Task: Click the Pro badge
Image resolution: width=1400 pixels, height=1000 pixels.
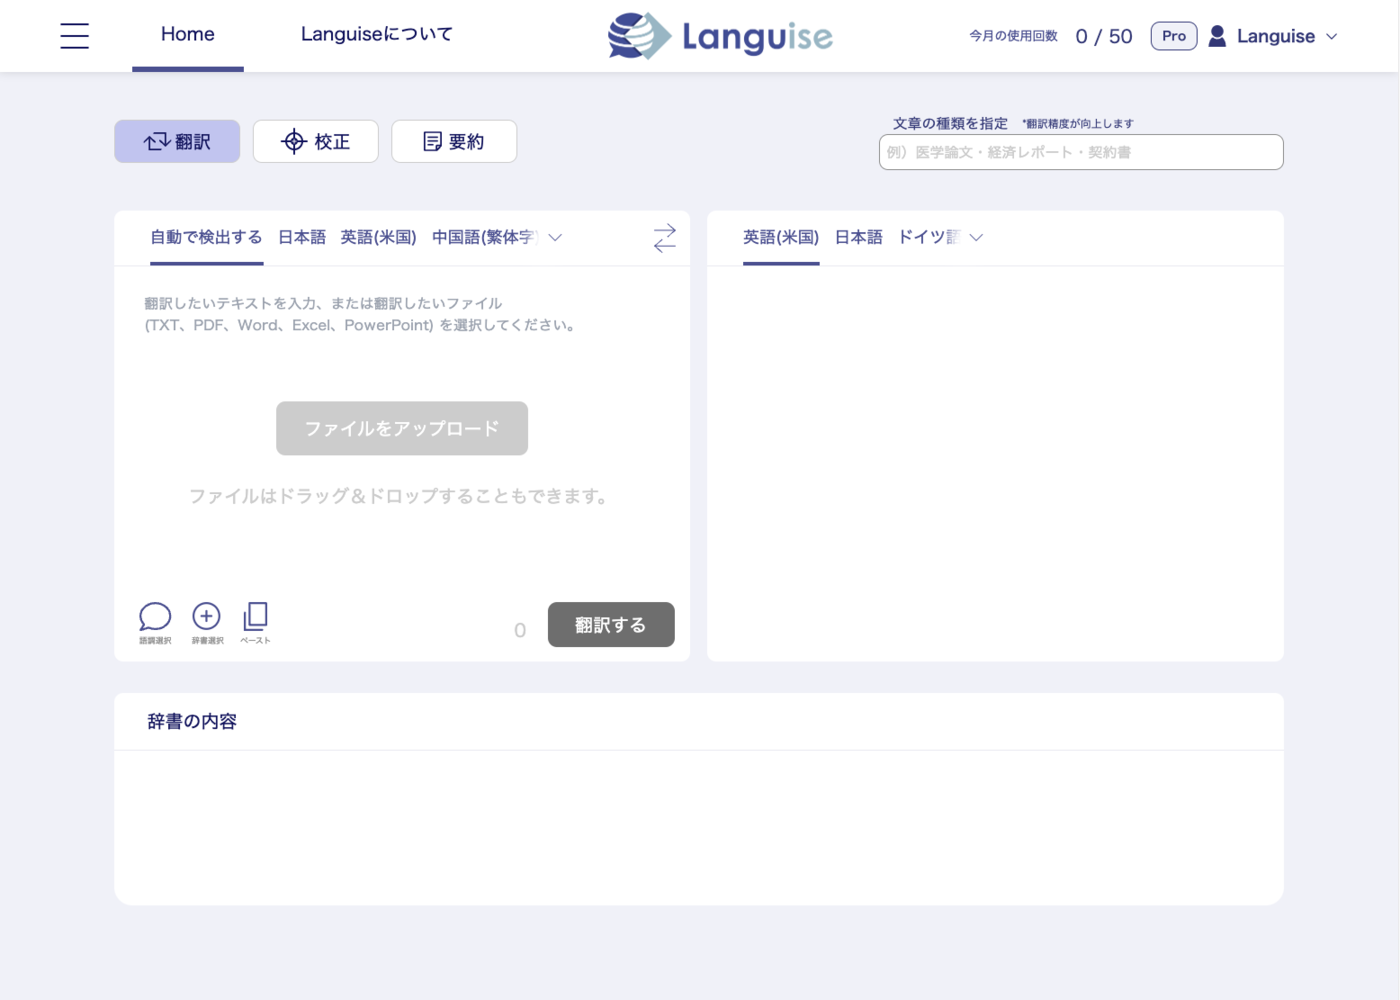Action: coord(1173,35)
